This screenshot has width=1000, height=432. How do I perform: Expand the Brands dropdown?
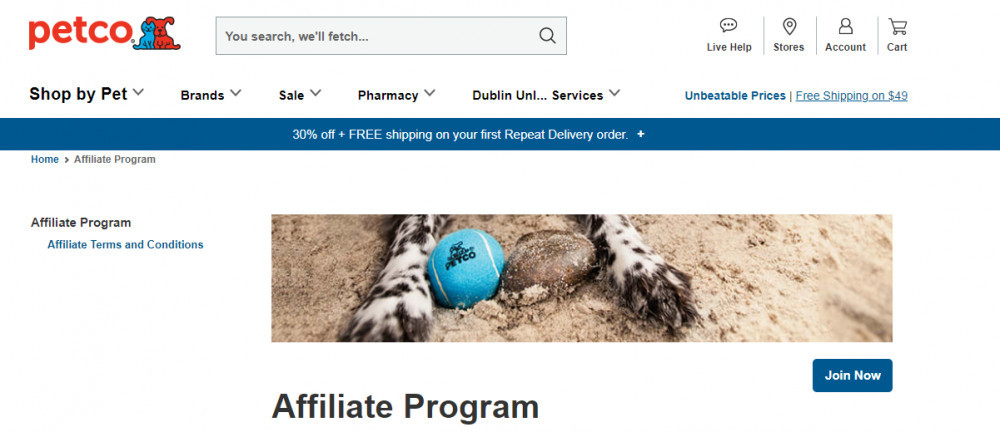[211, 95]
